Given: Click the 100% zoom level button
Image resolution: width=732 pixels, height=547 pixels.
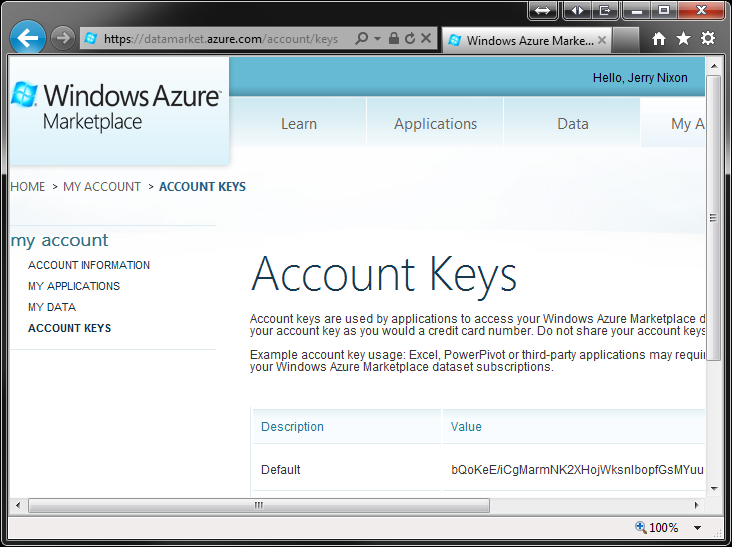Looking at the screenshot, I should tap(657, 527).
